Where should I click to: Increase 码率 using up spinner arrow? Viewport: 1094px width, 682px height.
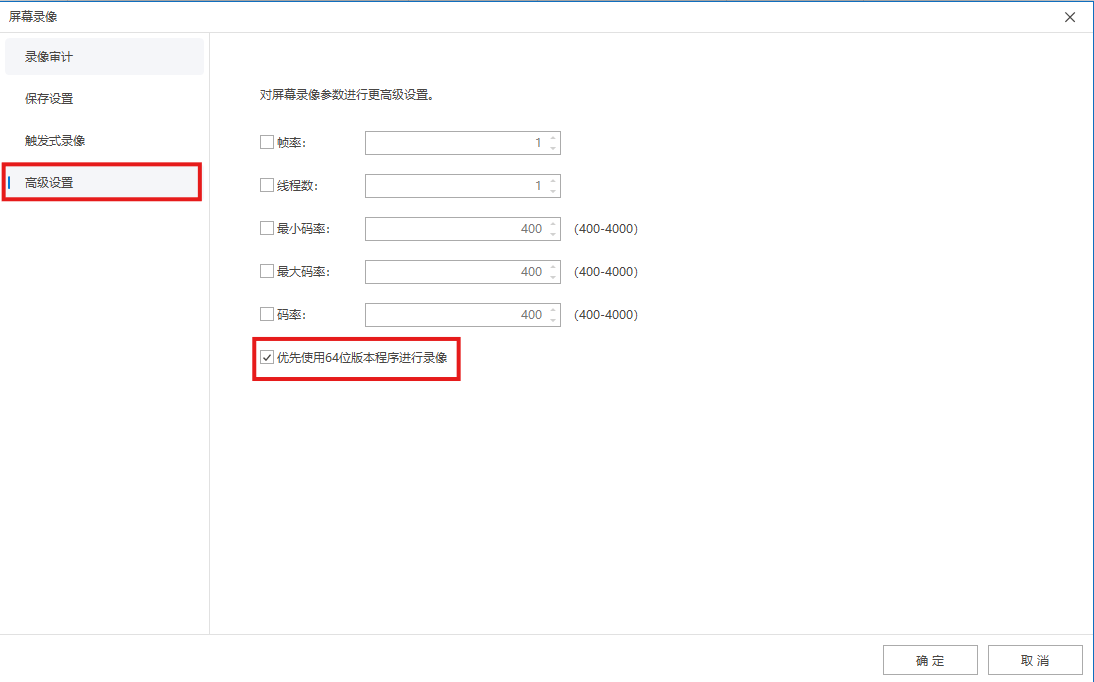pos(553,309)
